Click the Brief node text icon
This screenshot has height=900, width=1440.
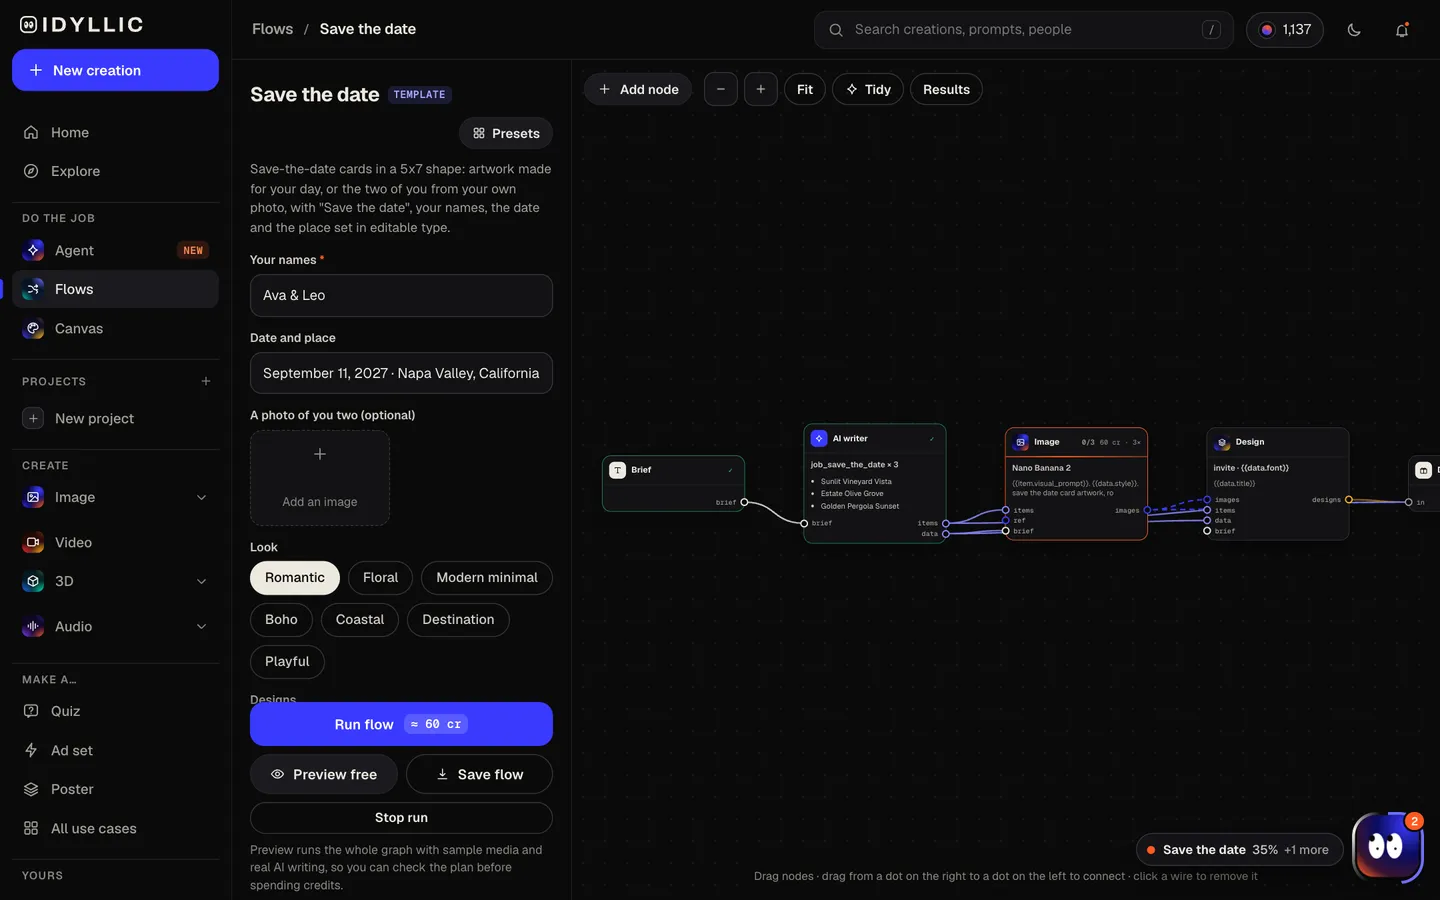[x=618, y=470]
